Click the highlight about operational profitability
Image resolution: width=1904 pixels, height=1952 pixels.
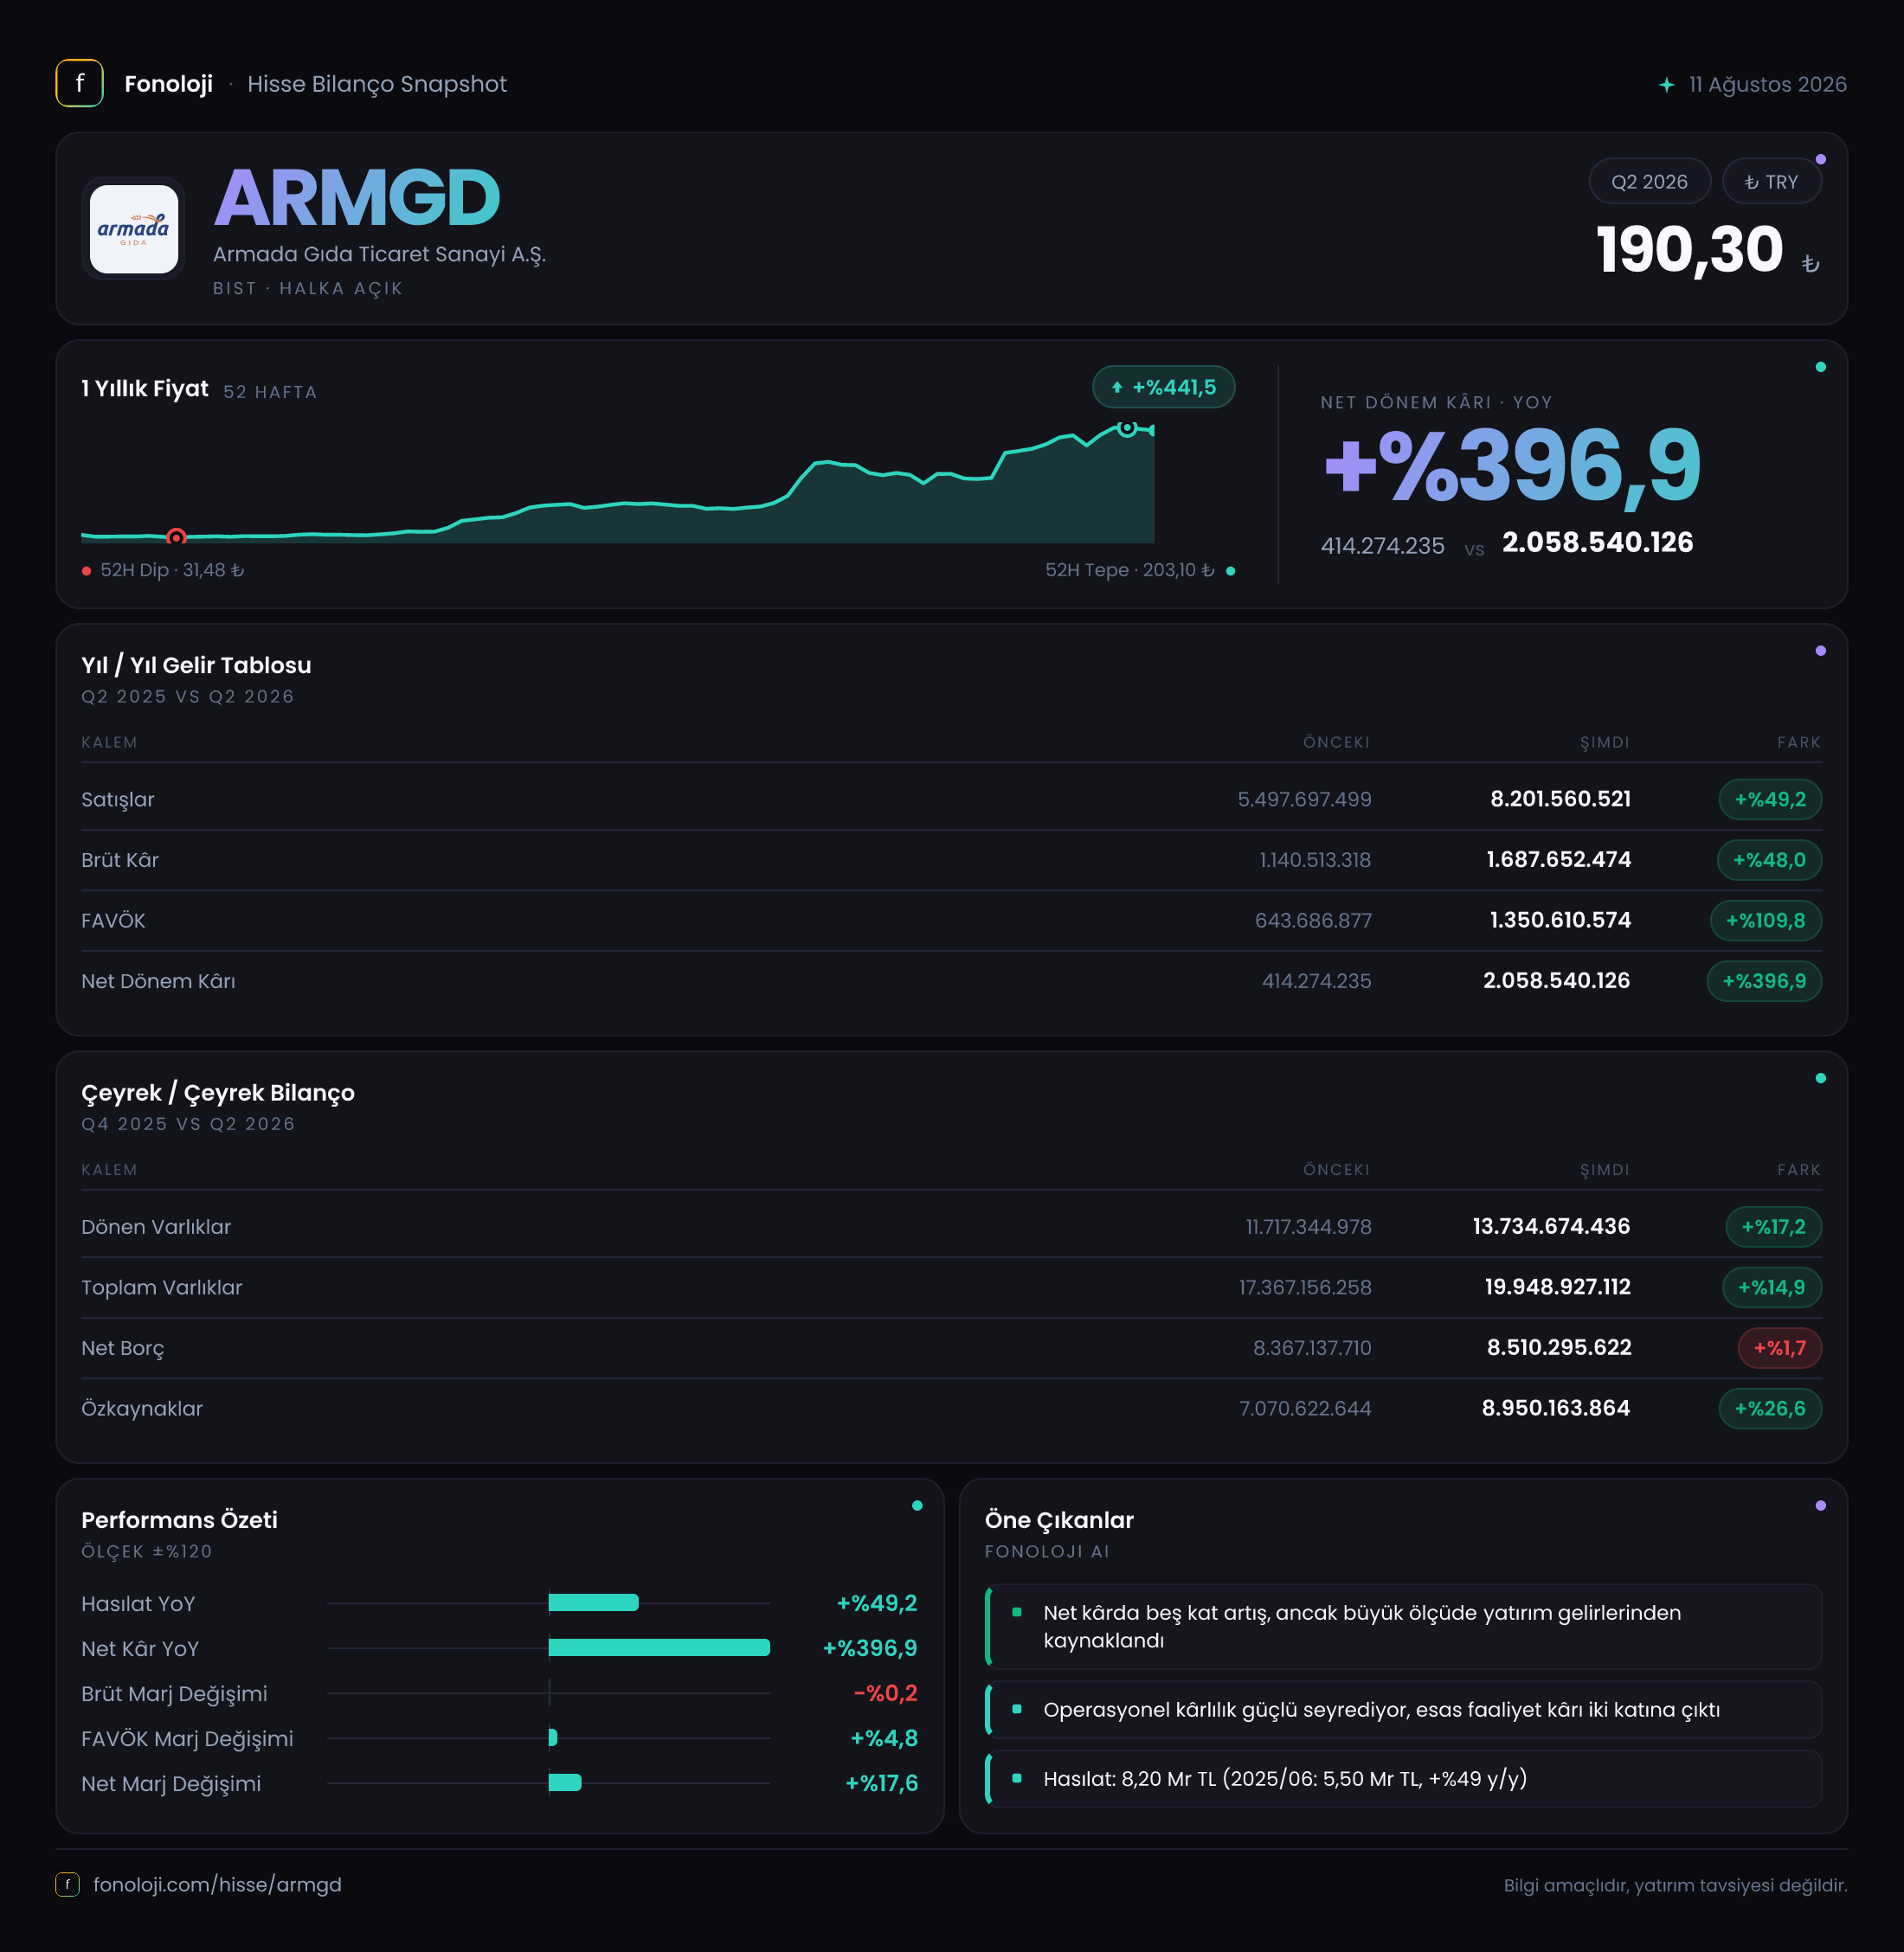pos(1403,1710)
